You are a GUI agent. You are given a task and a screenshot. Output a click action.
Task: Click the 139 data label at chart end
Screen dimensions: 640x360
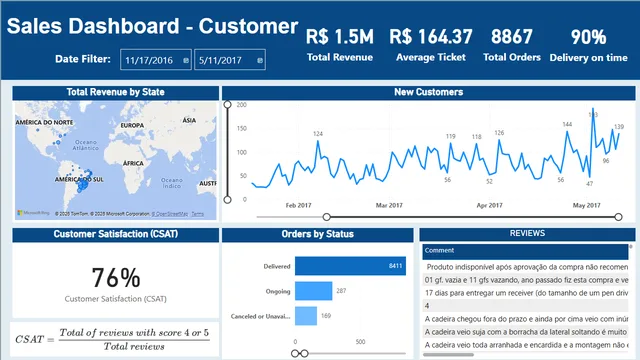click(619, 127)
